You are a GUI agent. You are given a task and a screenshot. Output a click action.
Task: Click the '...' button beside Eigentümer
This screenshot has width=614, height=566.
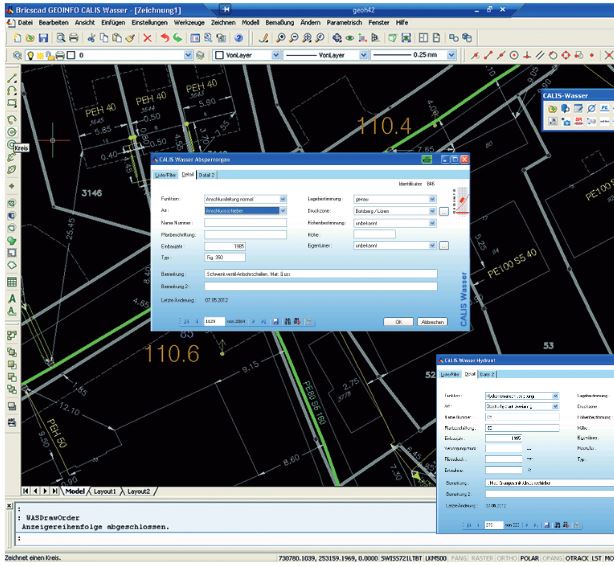coord(444,246)
